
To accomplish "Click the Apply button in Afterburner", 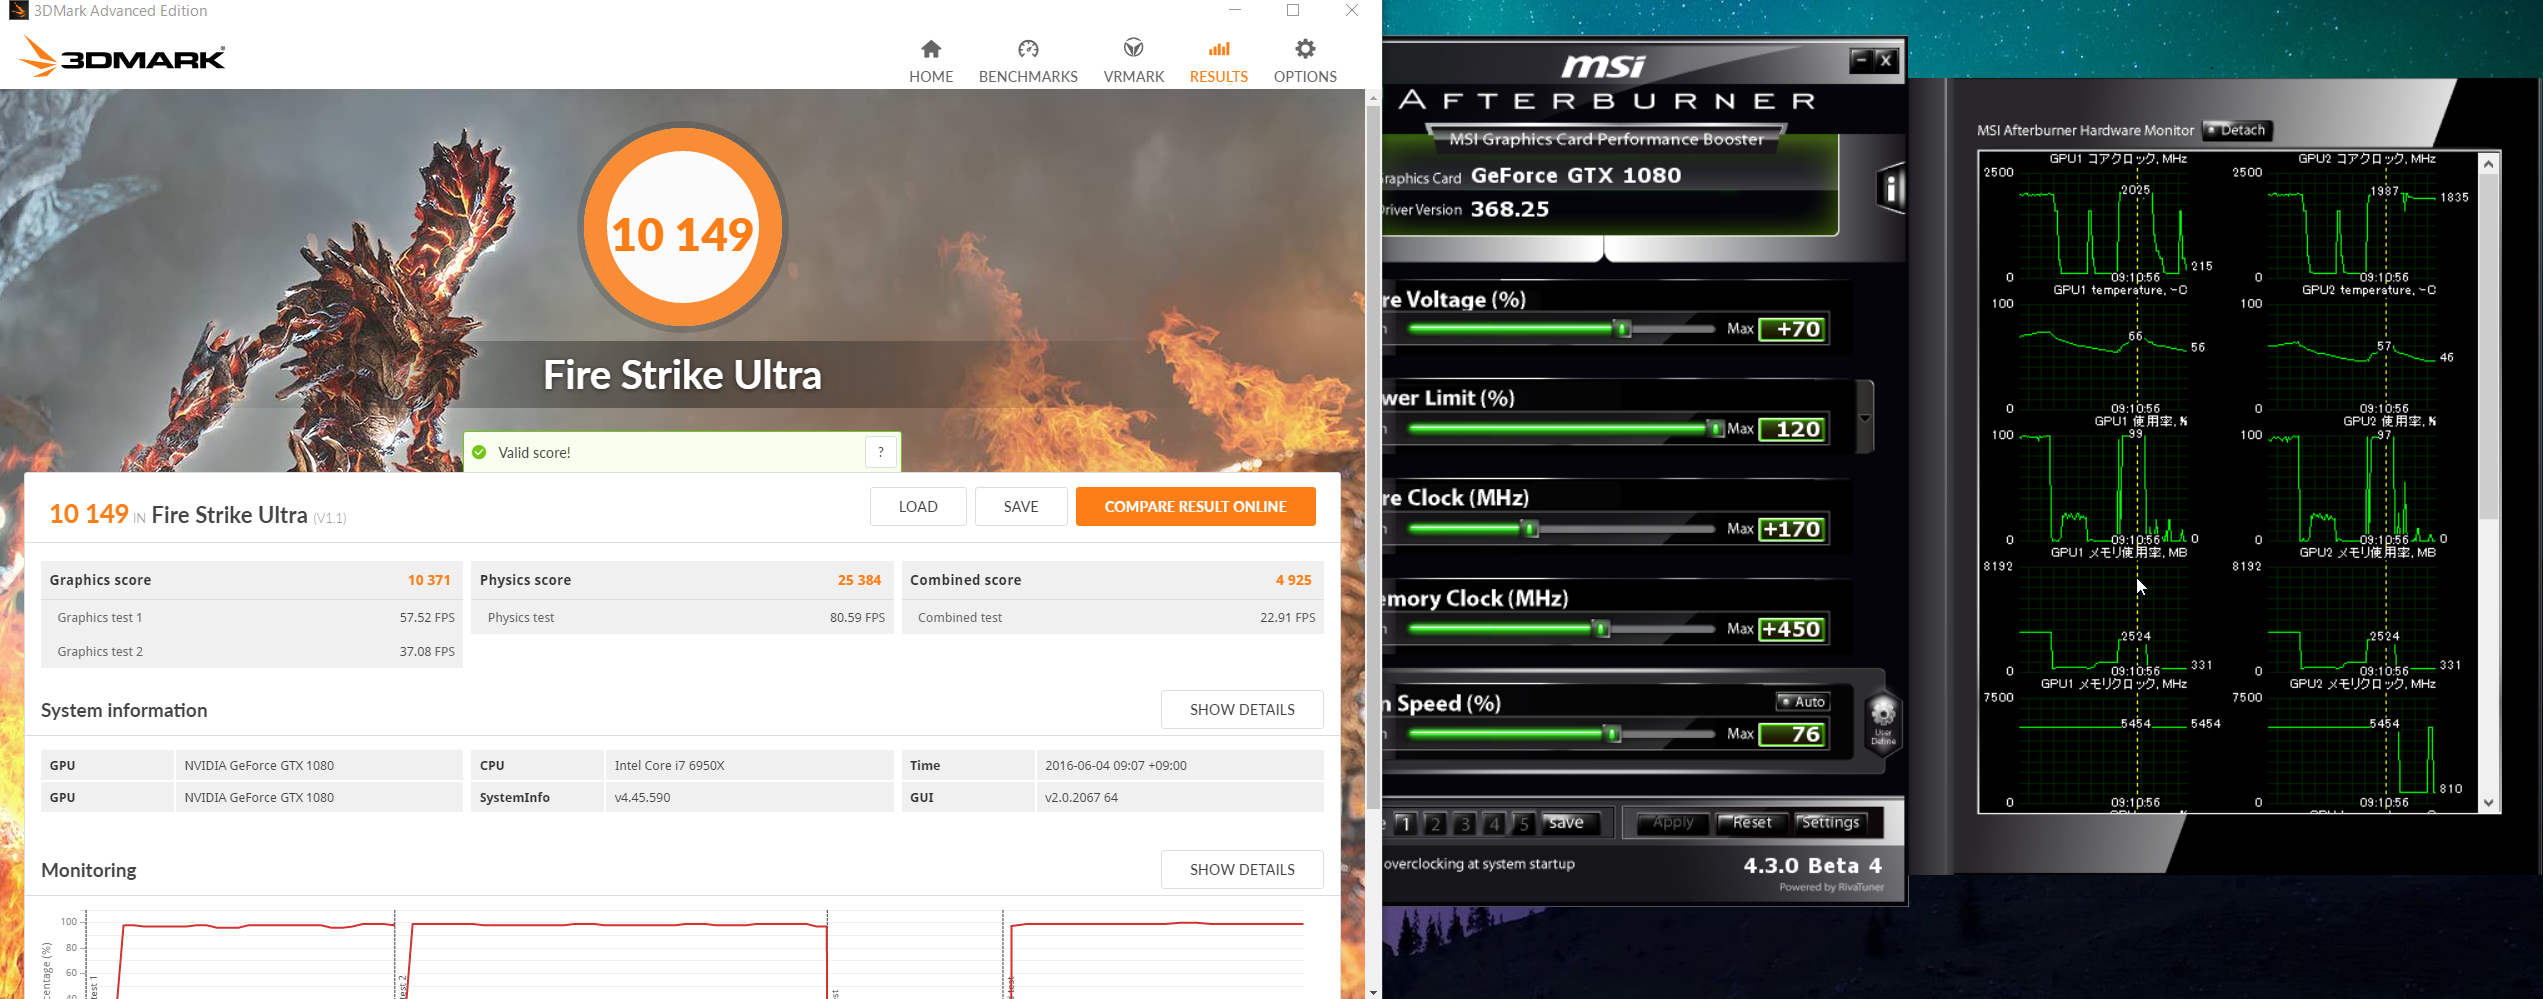I will [x=1672, y=823].
